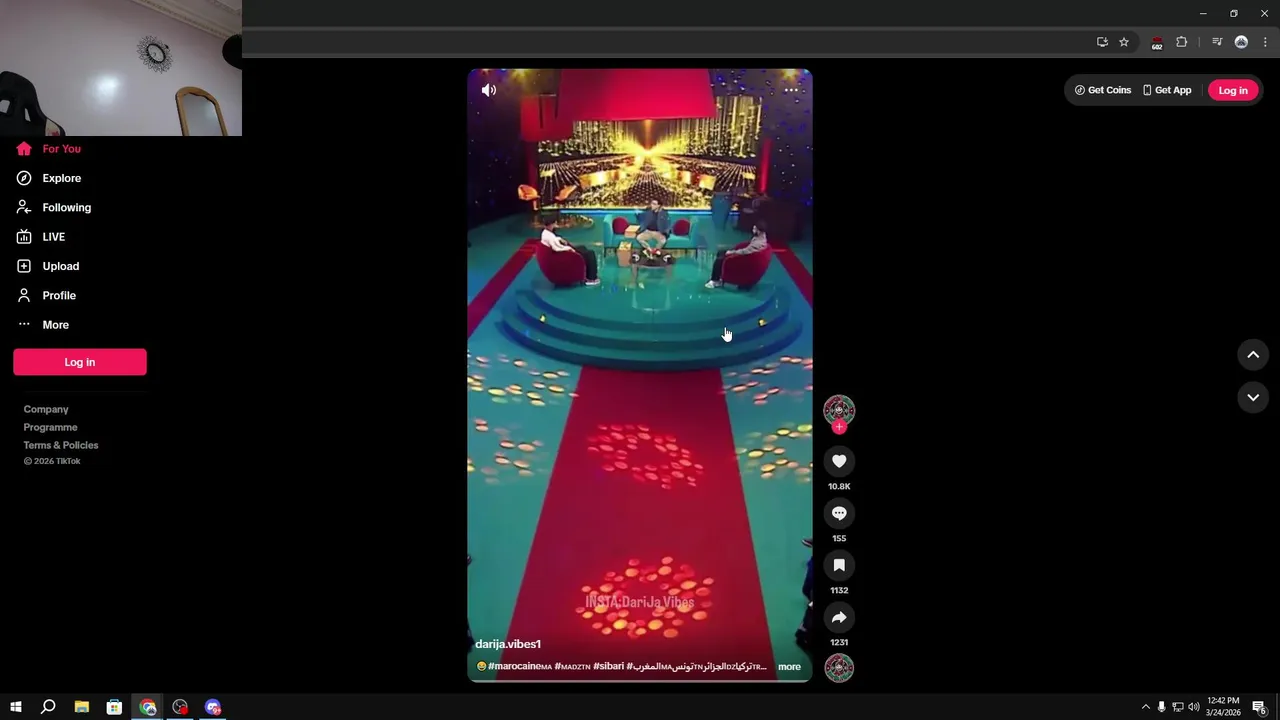Screen dimensions: 1280x720
Task: Open the media control music-note icon
Action: click(1217, 42)
